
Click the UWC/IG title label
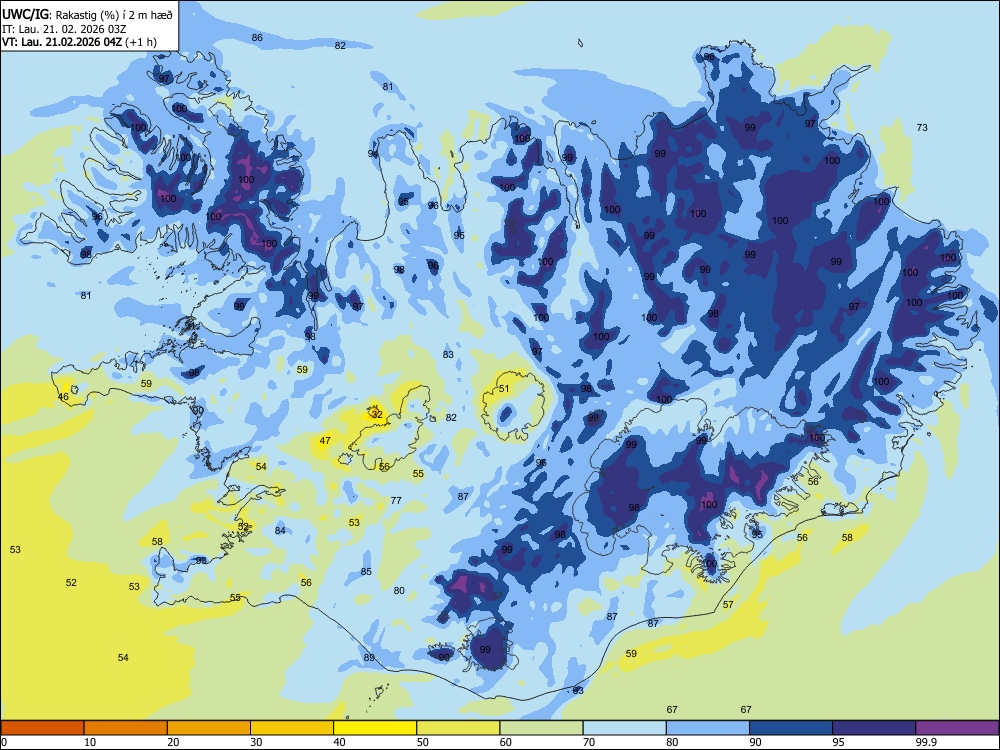[x=24, y=15]
